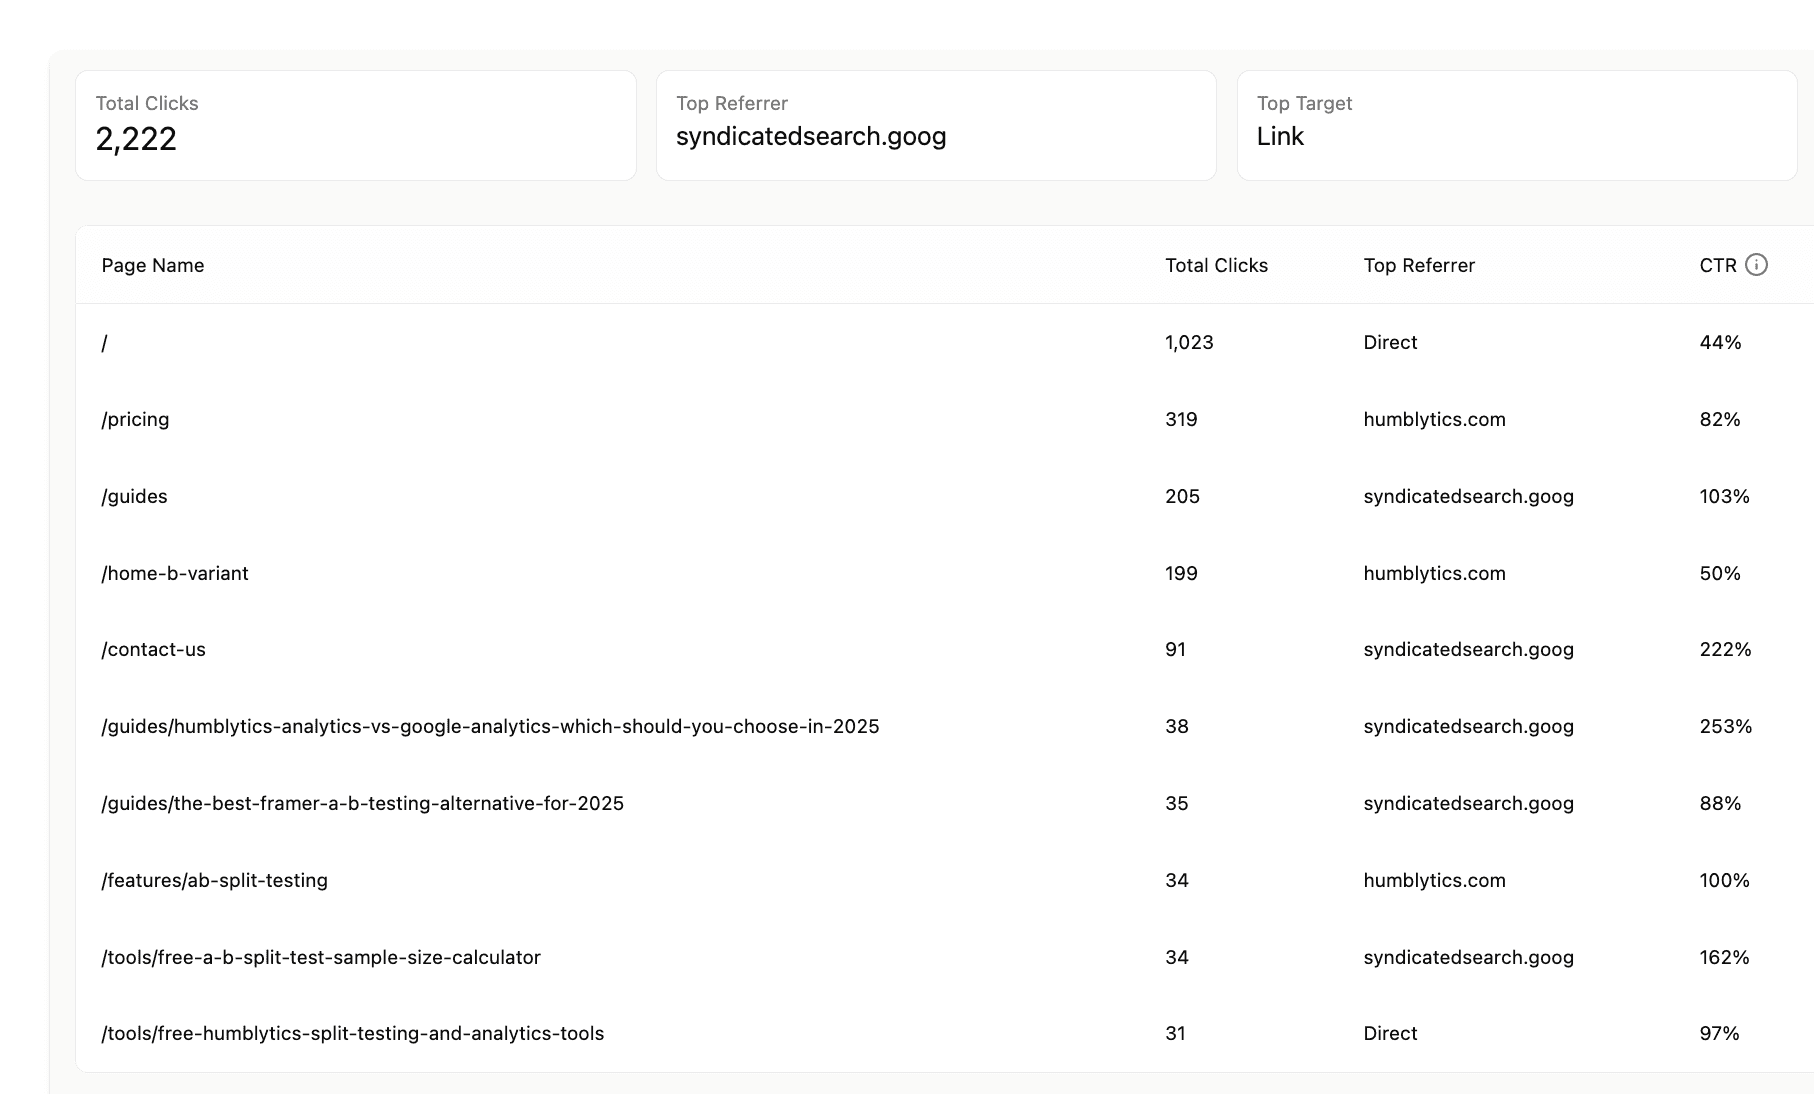Click the 35 clicks value
Viewport: 1814px width, 1094px height.
(x=1177, y=803)
